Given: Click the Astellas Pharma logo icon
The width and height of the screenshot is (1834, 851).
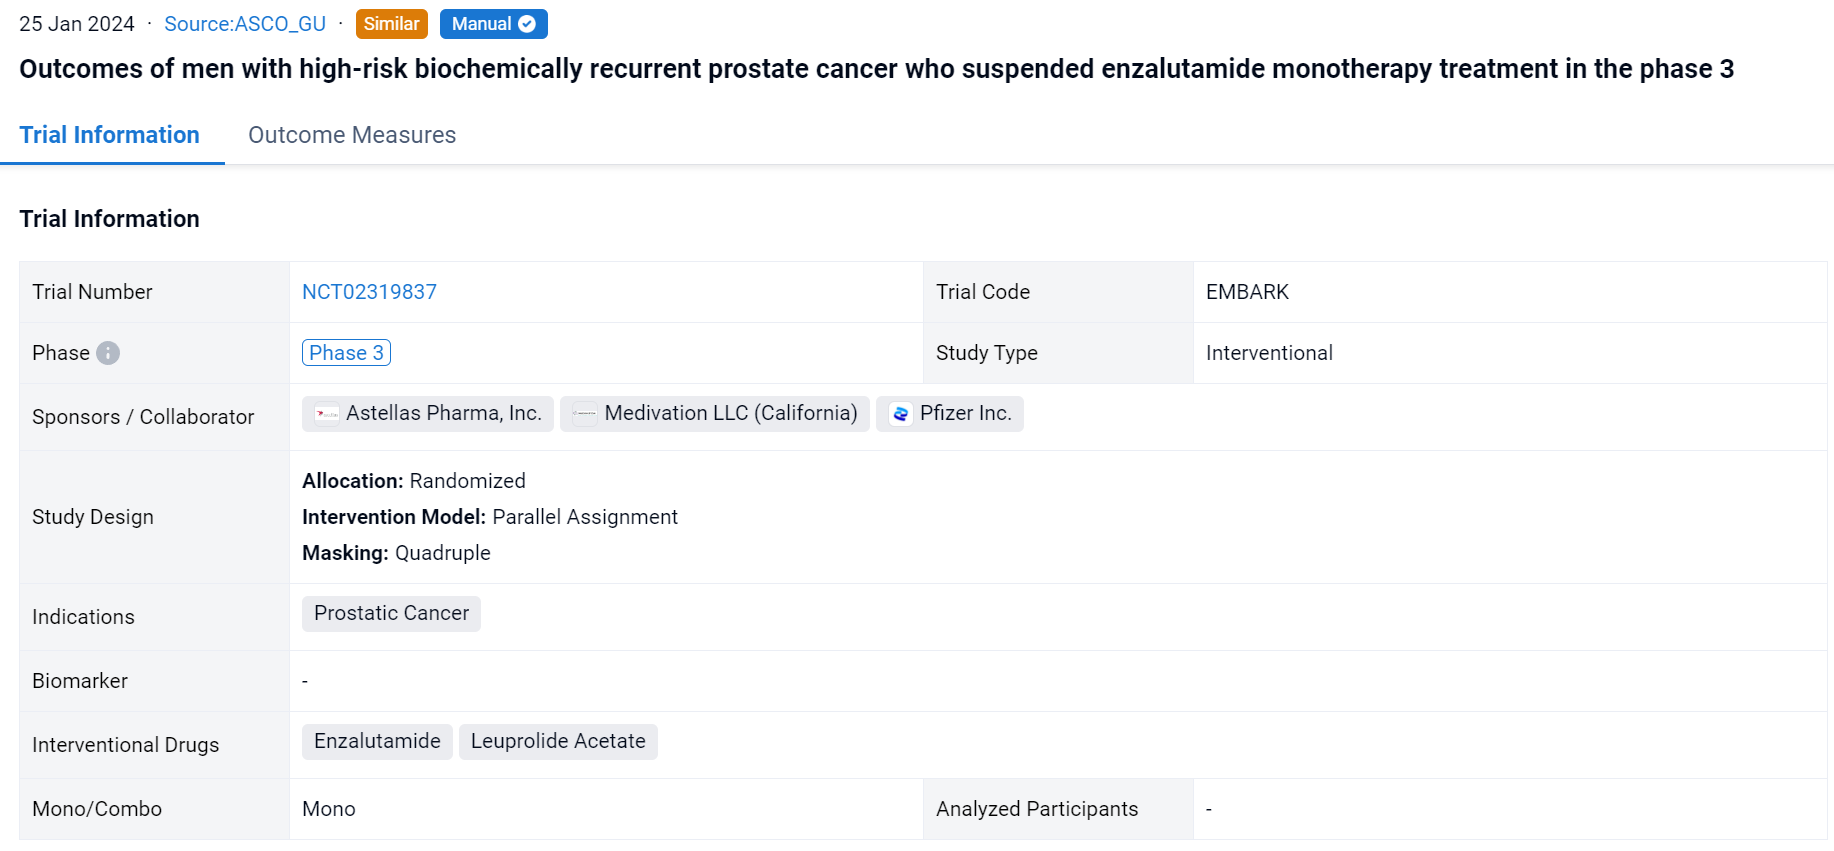Looking at the screenshot, I should pos(326,414).
